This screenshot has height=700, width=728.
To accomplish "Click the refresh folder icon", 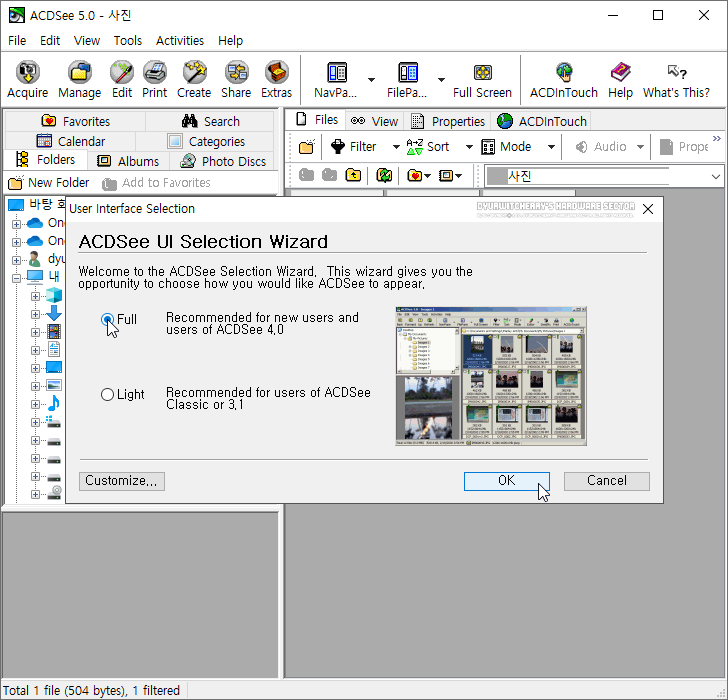I will click(384, 175).
